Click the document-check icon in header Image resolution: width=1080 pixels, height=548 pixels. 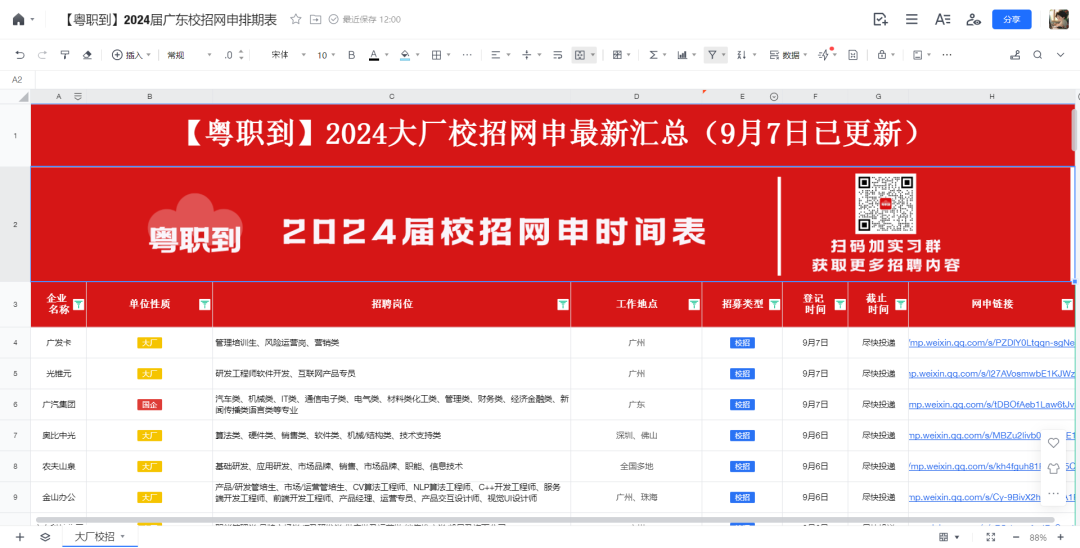pos(880,19)
